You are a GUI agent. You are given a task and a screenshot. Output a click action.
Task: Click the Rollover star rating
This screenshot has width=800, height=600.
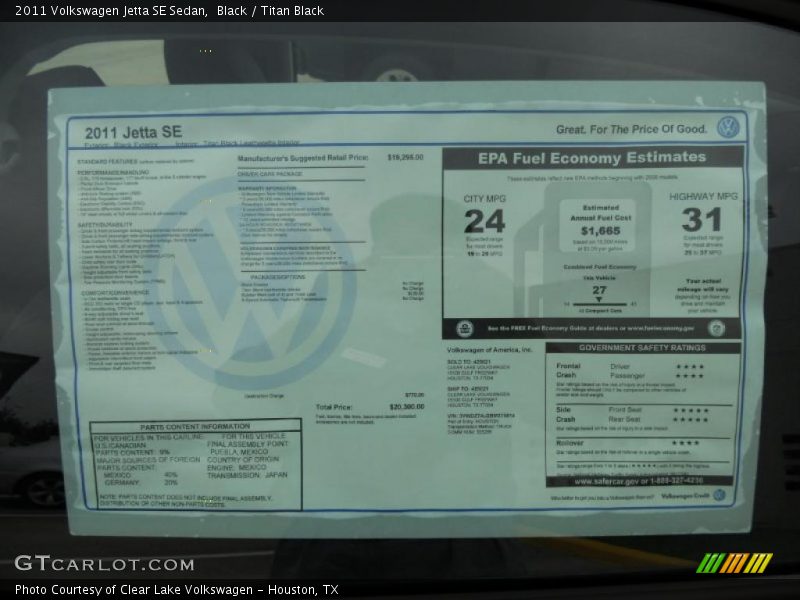click(x=685, y=442)
